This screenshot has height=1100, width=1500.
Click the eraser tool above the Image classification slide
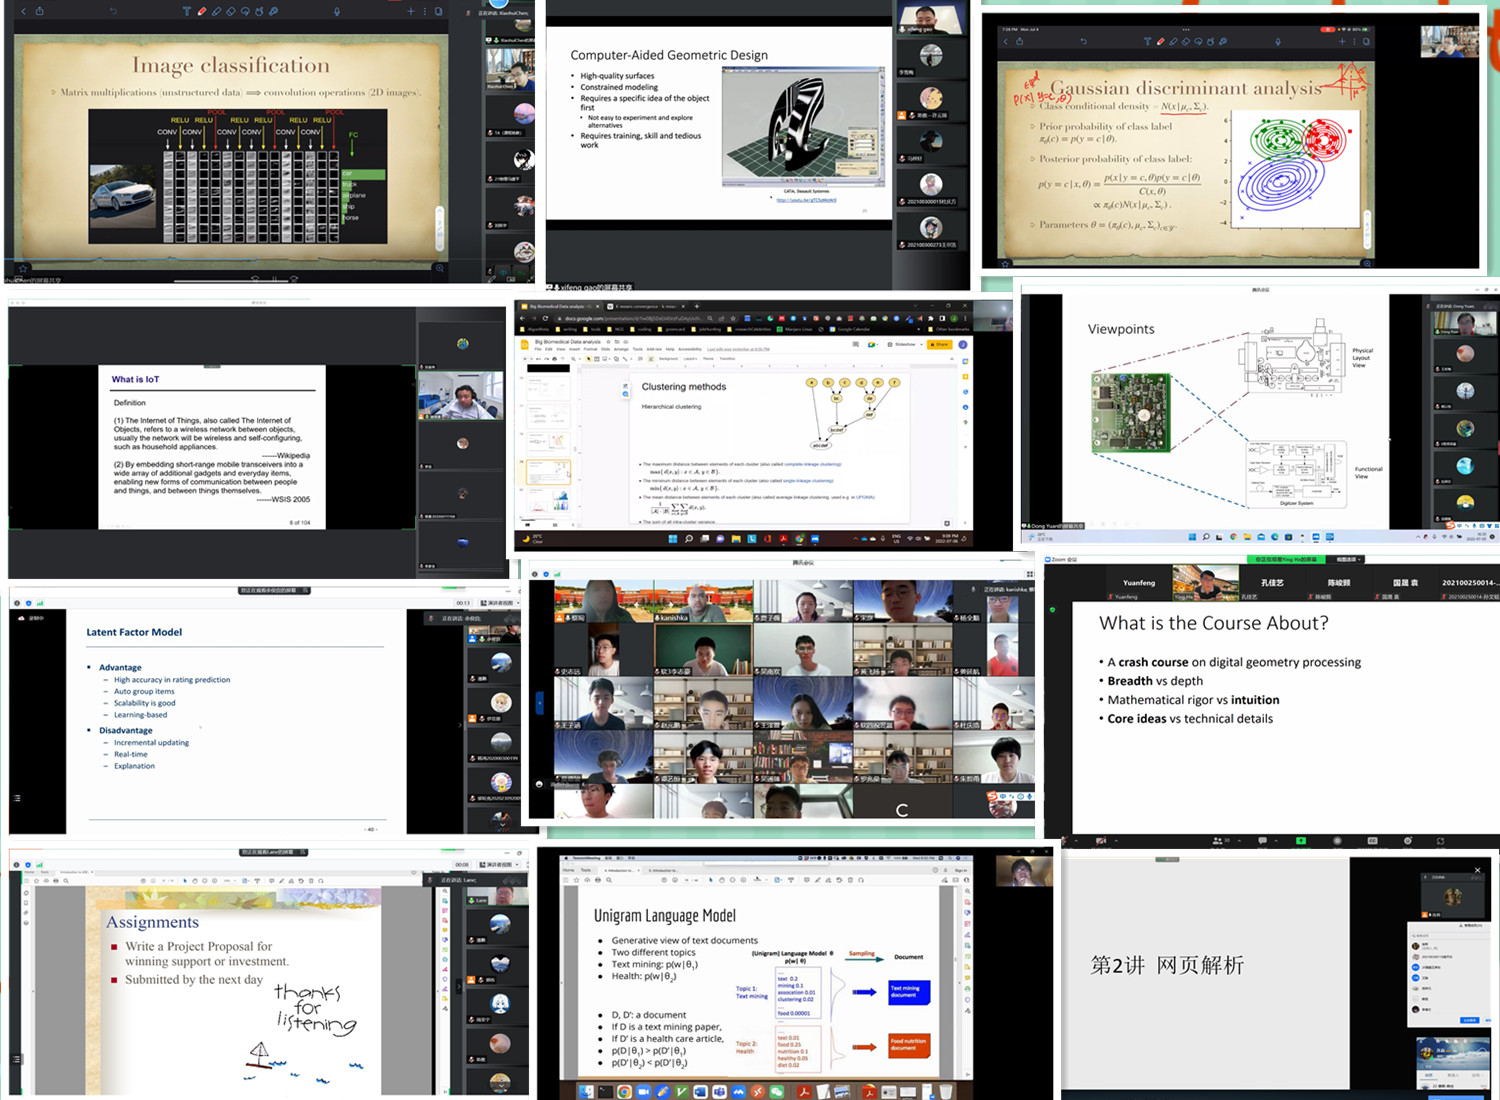(230, 12)
